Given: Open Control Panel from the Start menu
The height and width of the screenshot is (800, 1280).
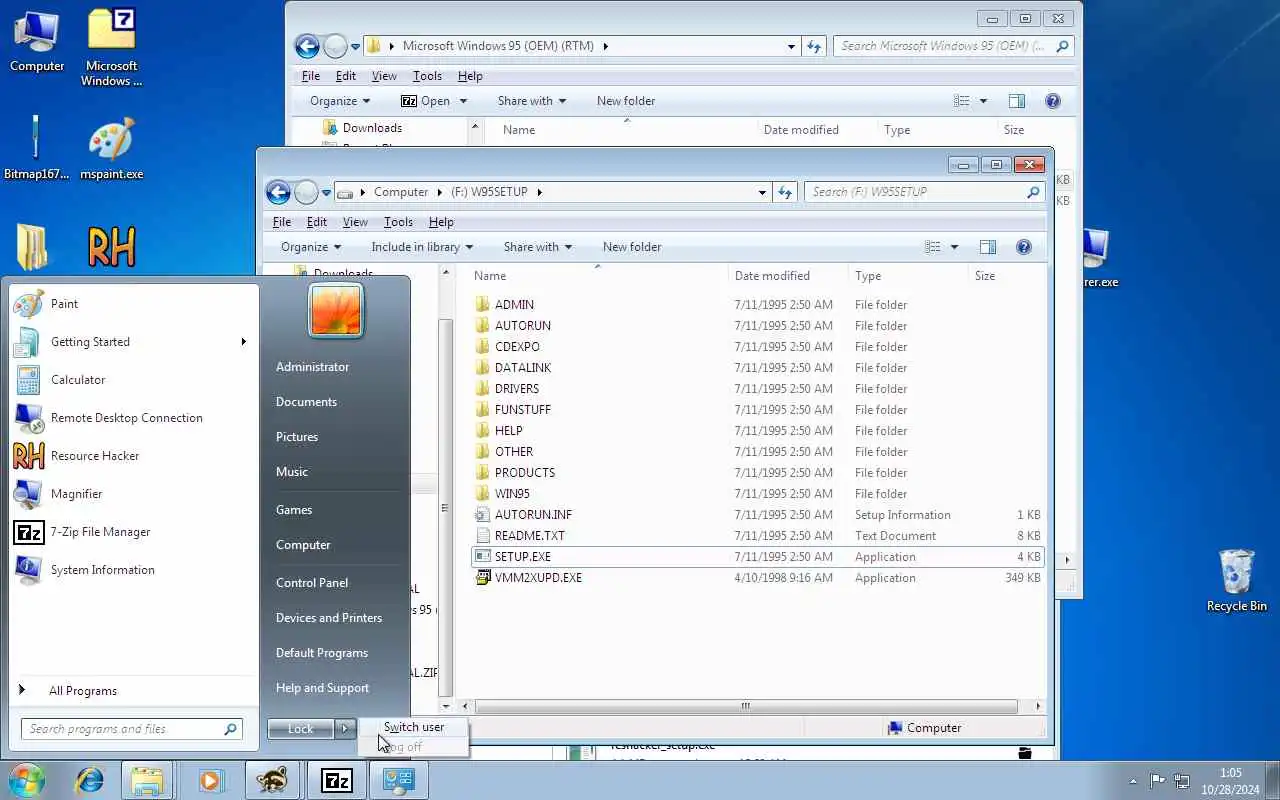Looking at the screenshot, I should click(x=312, y=583).
